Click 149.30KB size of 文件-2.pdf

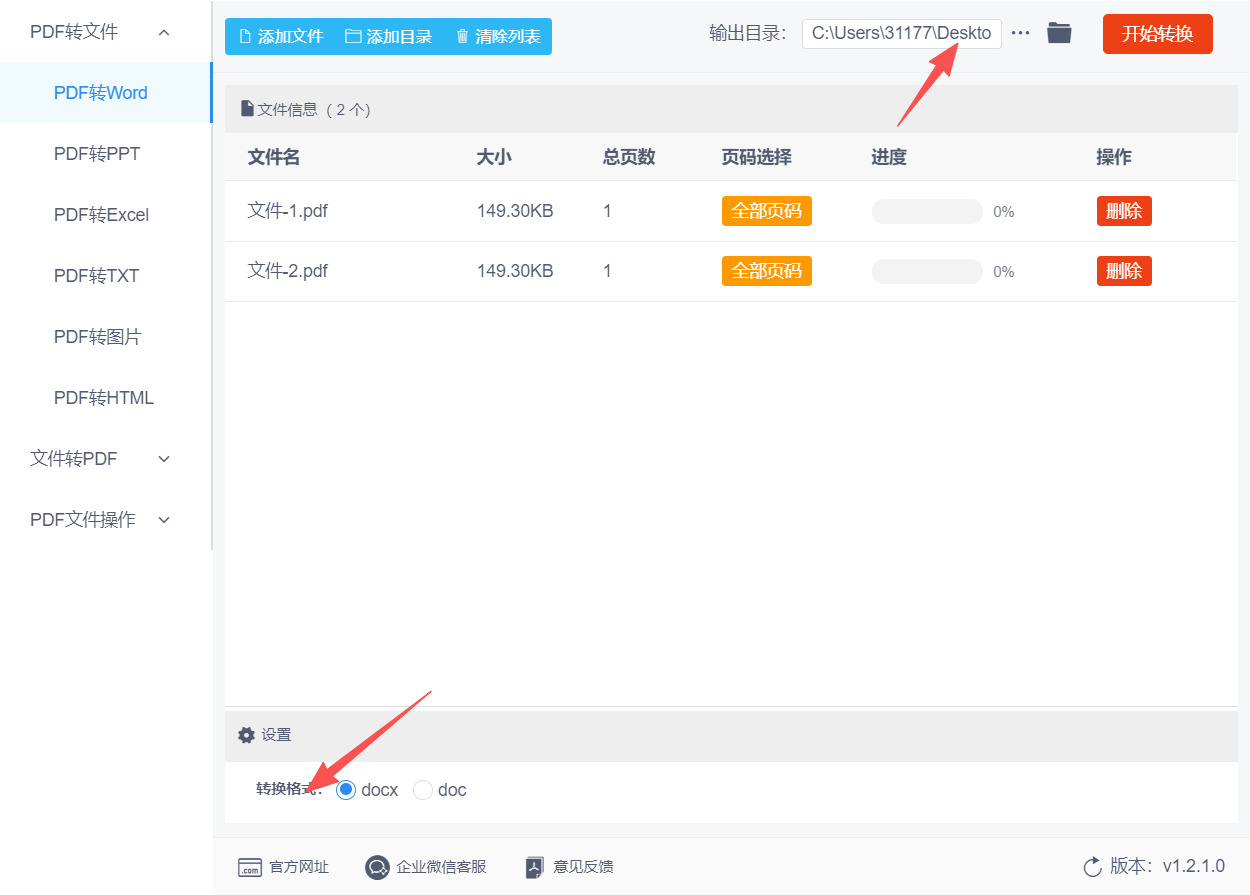coord(515,271)
